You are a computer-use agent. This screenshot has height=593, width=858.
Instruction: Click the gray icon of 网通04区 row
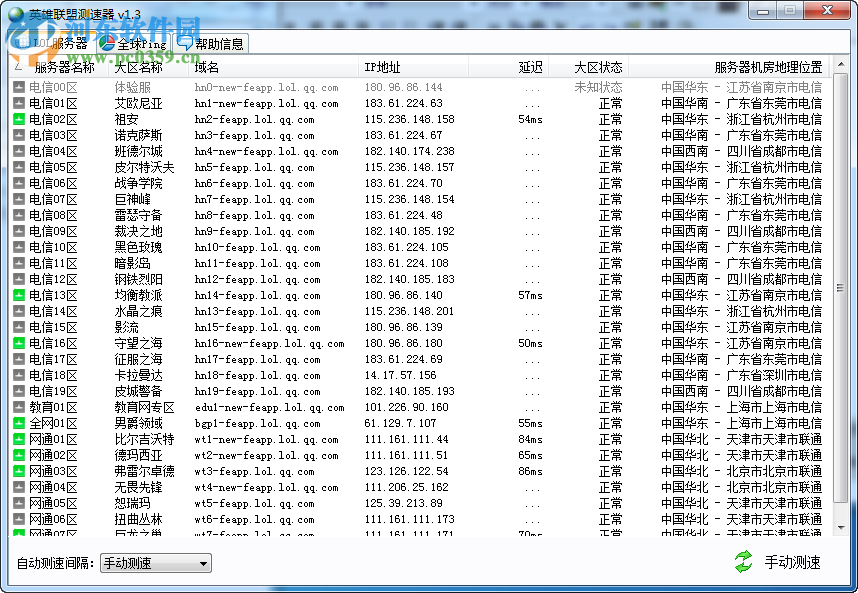[19, 487]
